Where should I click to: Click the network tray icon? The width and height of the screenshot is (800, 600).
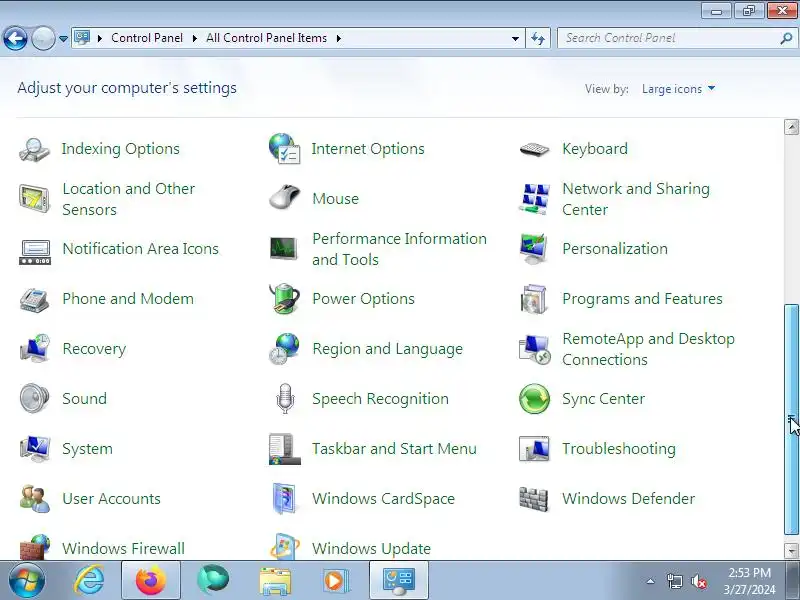point(674,581)
